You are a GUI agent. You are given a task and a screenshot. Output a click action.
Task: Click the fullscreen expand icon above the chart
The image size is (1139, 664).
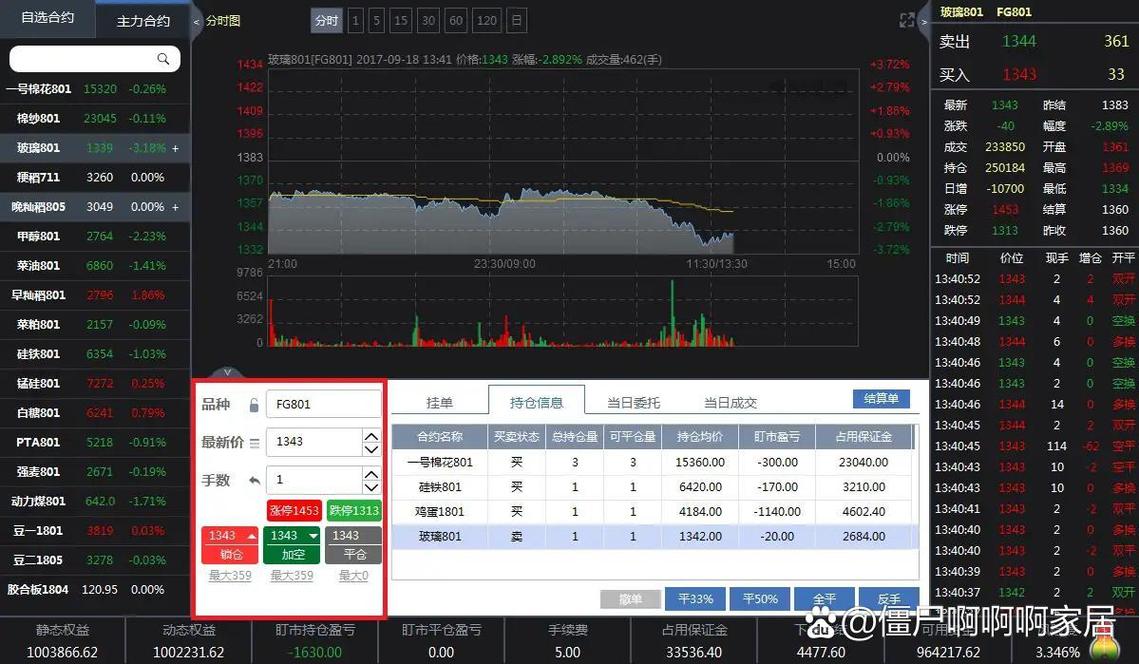click(906, 19)
